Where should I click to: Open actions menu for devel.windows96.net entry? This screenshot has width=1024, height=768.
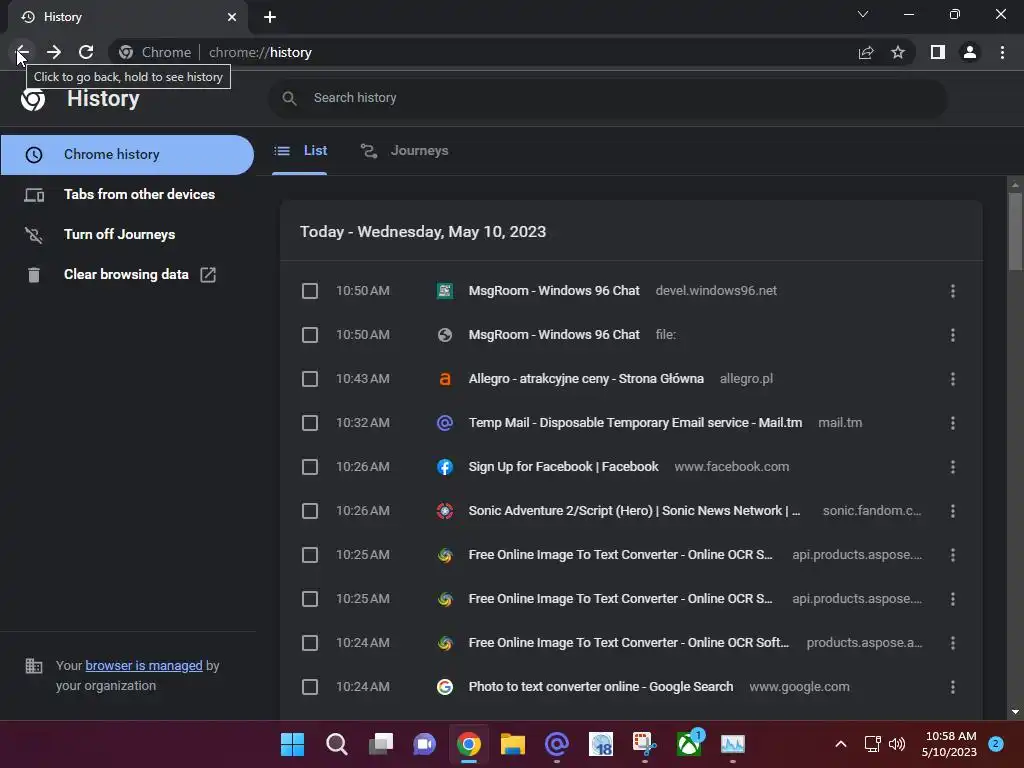click(953, 291)
